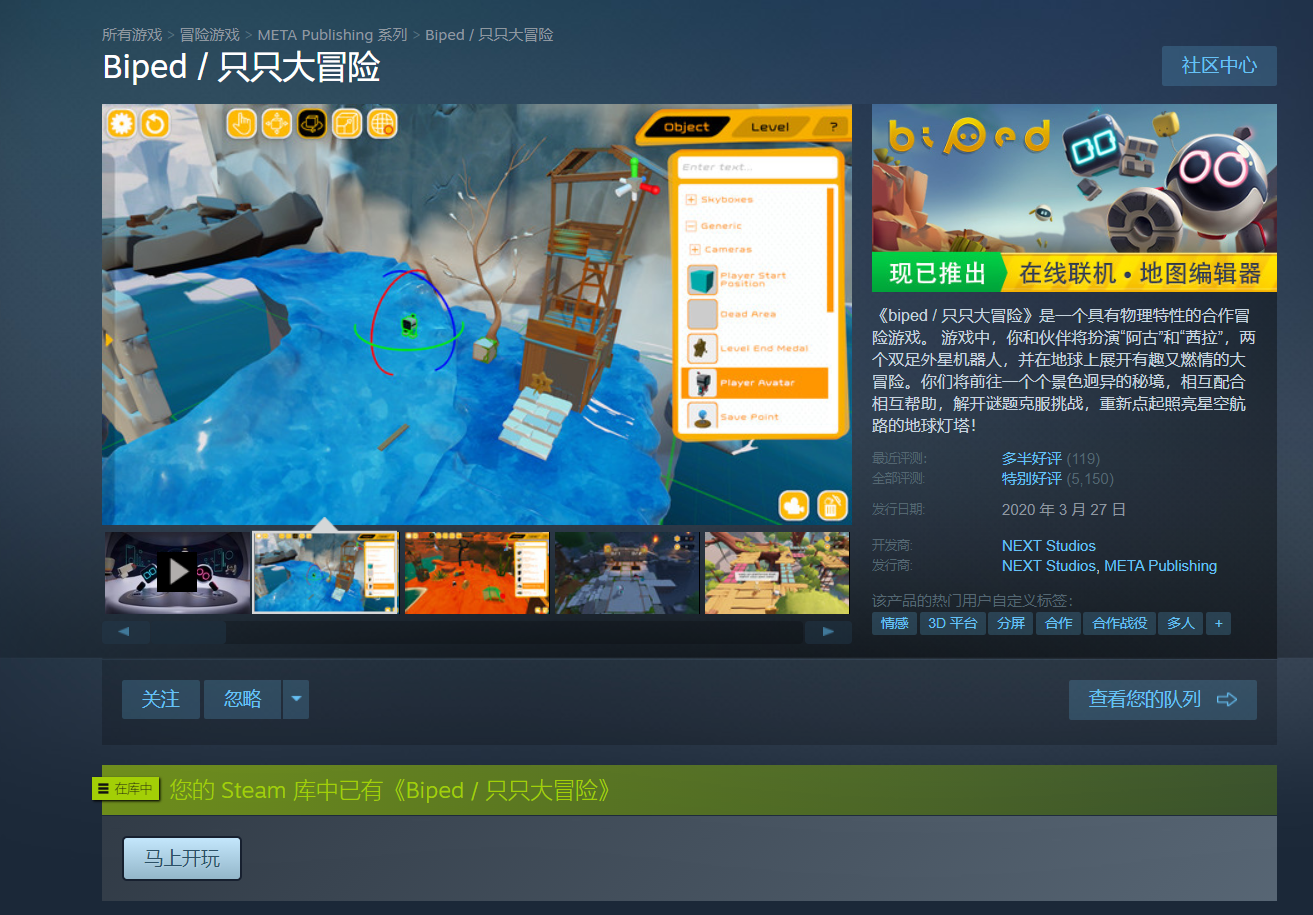The height and width of the screenshot is (915, 1313).
Task: Open publisher NEXT Studios in 发行商 row
Action: pyautogui.click(x=1049, y=566)
